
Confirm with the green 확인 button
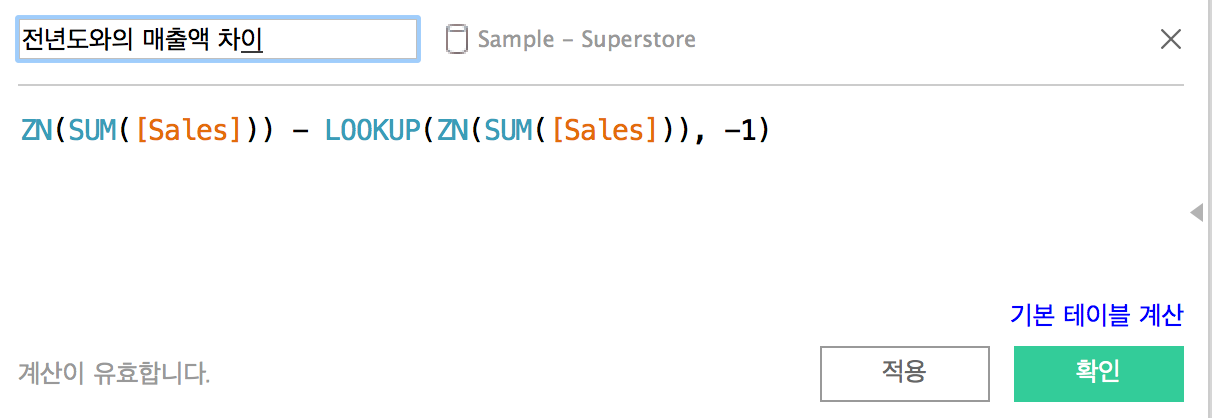[x=1098, y=373]
